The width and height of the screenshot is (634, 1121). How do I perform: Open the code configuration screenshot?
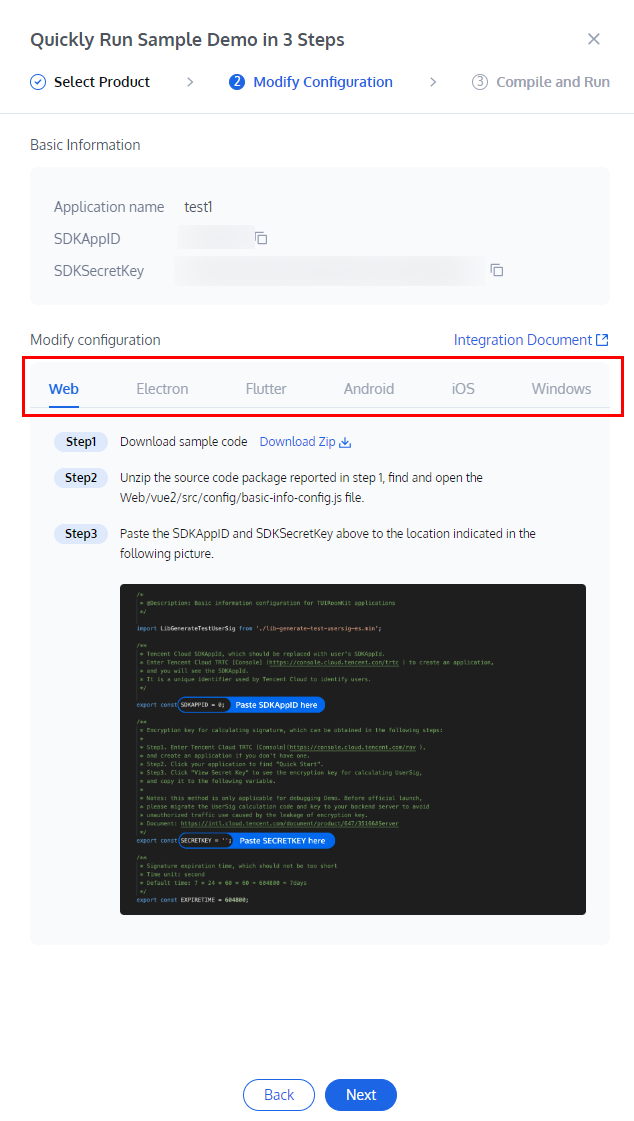click(x=353, y=749)
